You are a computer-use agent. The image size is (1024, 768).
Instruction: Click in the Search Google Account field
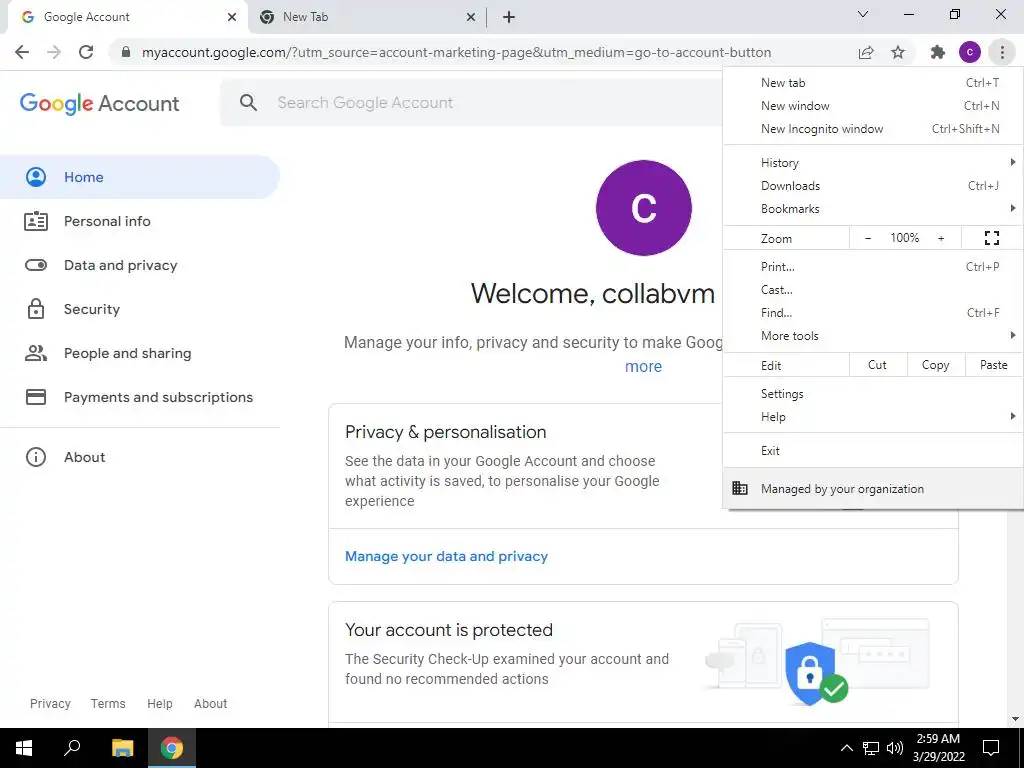point(472,103)
